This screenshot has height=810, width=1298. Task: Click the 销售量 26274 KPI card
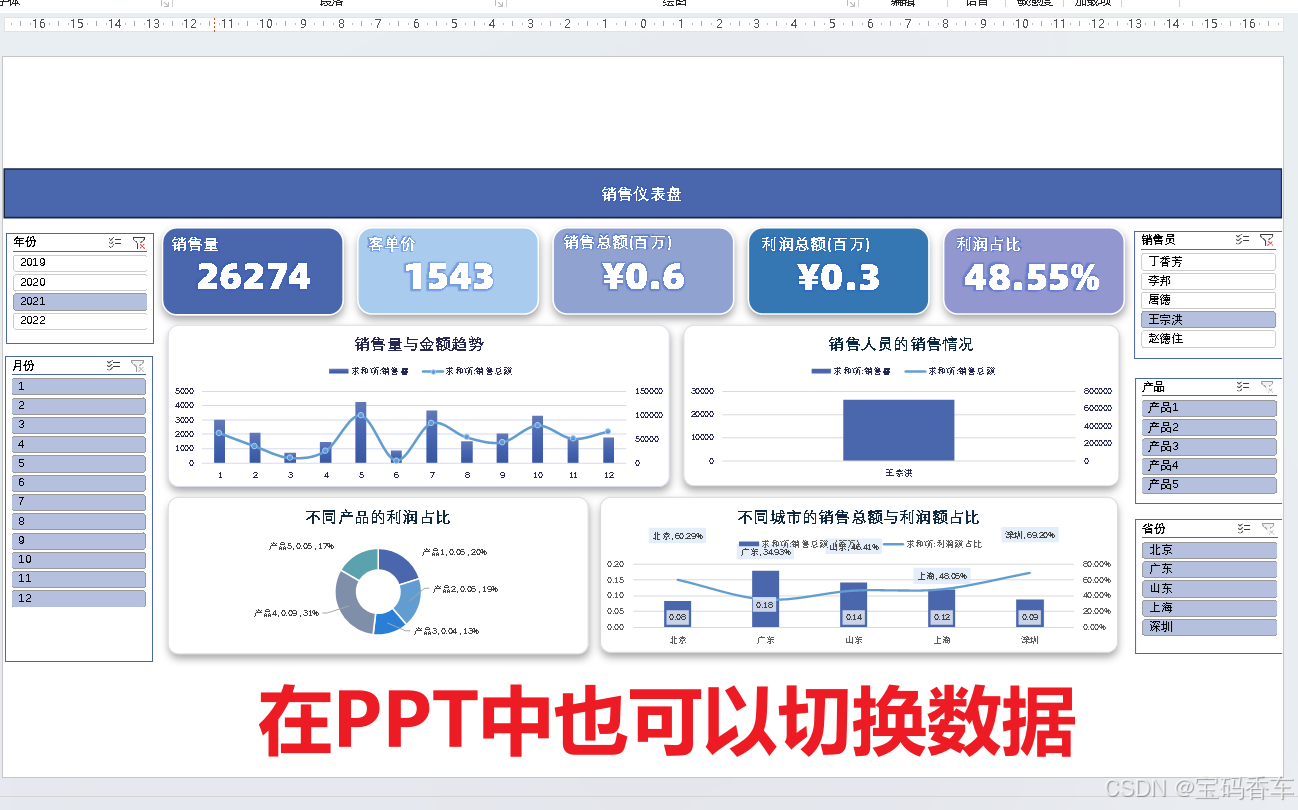pyautogui.click(x=253, y=271)
